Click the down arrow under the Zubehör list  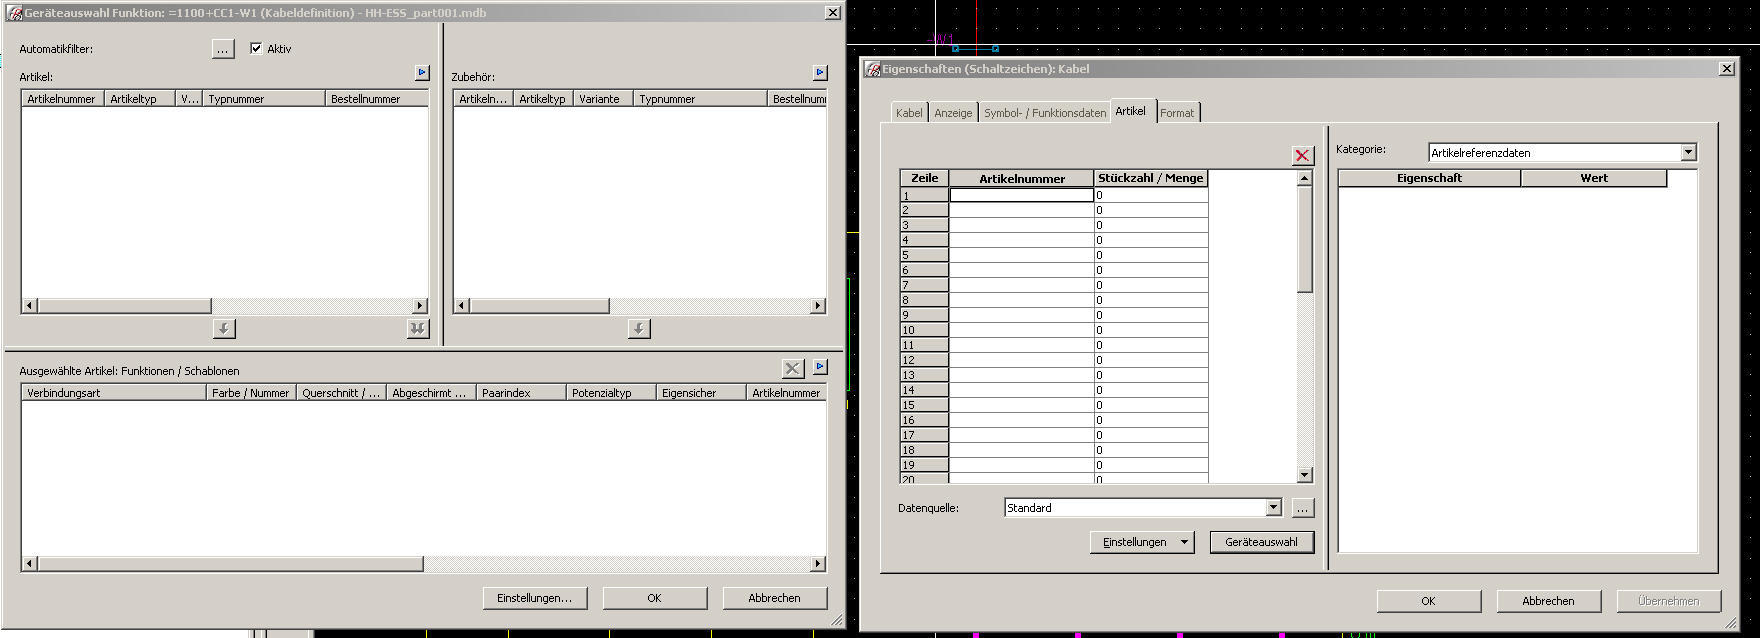point(639,328)
